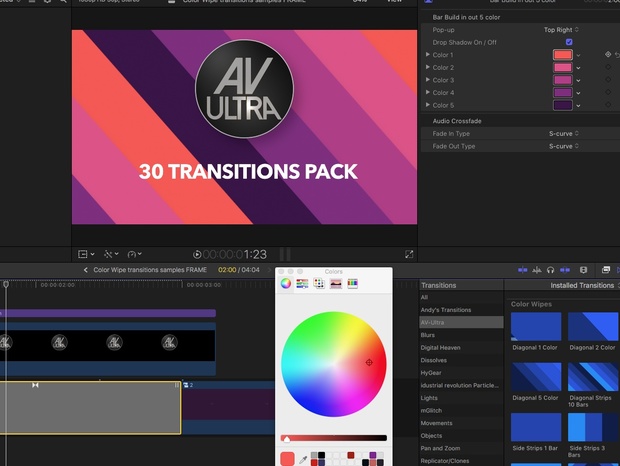Toggle solo headphones icon
620x466 pixels.
tap(550, 270)
